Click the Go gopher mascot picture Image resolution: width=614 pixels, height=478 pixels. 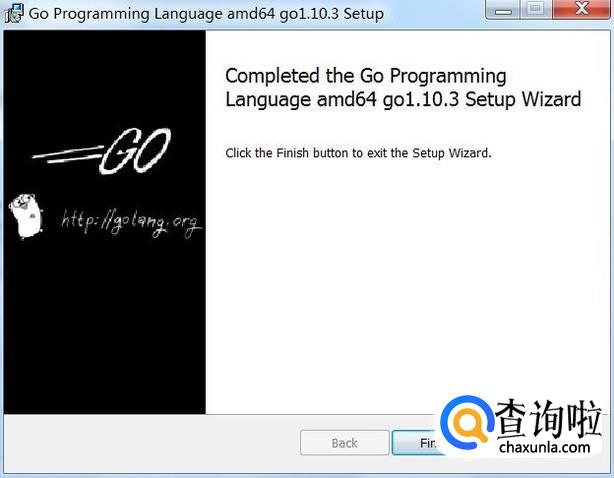point(27,216)
